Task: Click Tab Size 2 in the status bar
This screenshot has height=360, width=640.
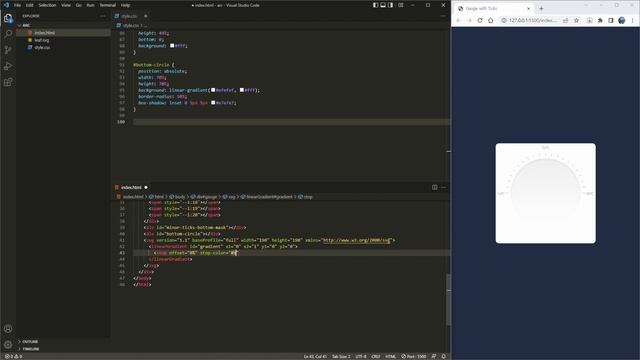Action: [x=341, y=356]
